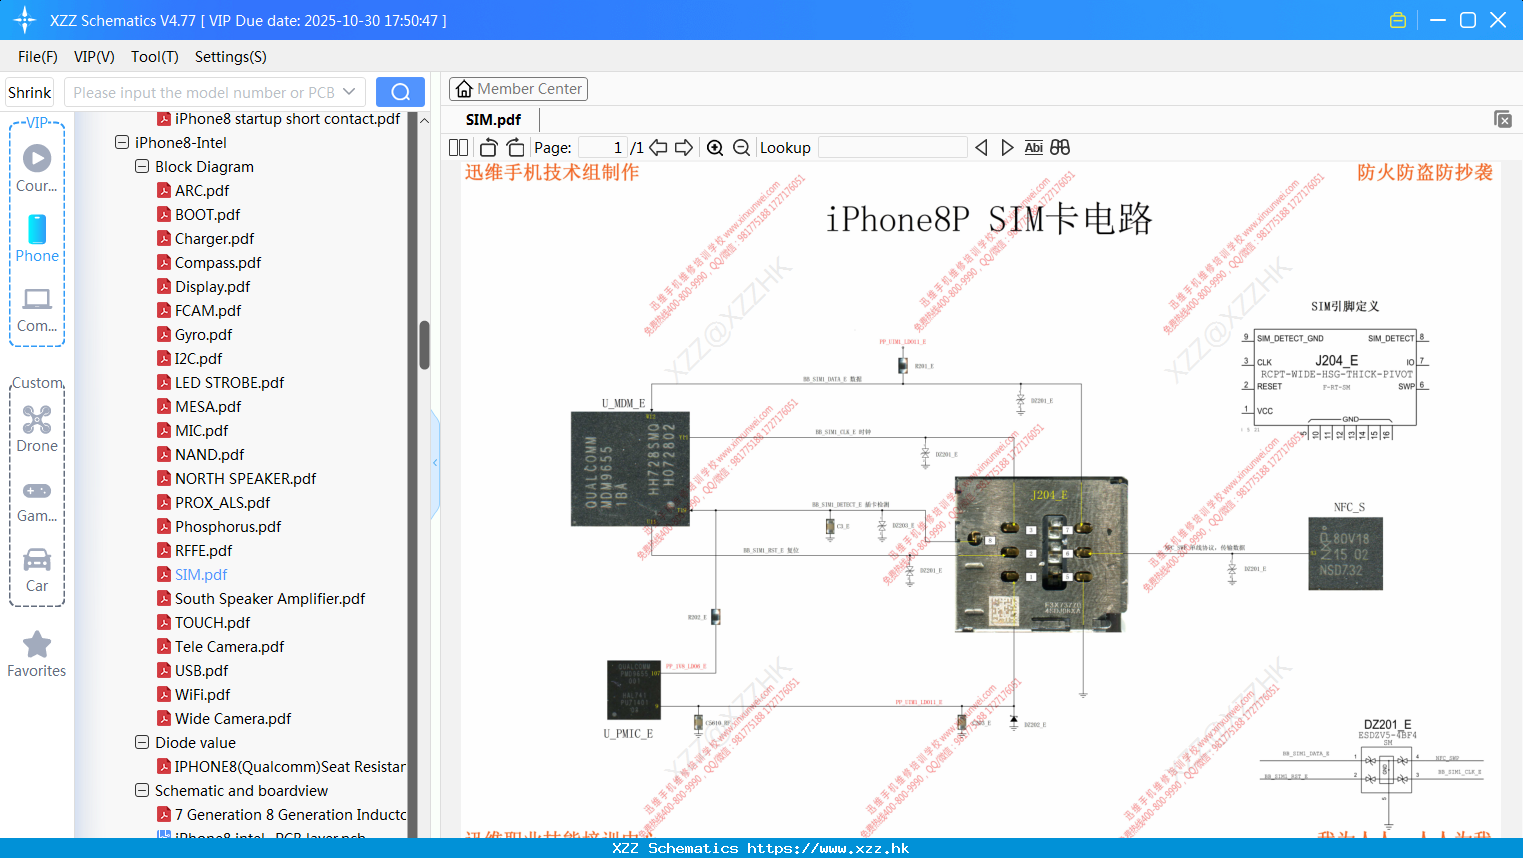Zoom in on the schematic
This screenshot has width=1523, height=858.
(715, 147)
